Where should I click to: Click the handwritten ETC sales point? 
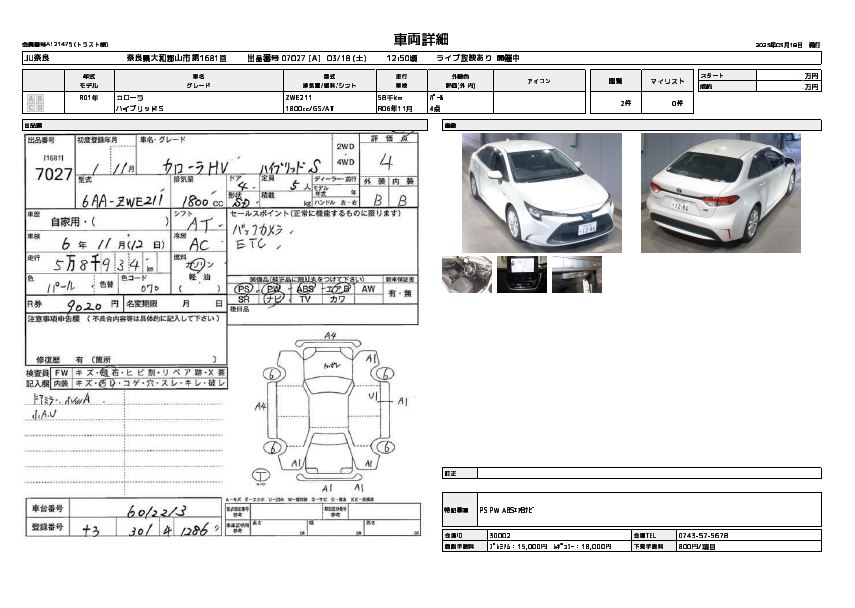251,244
